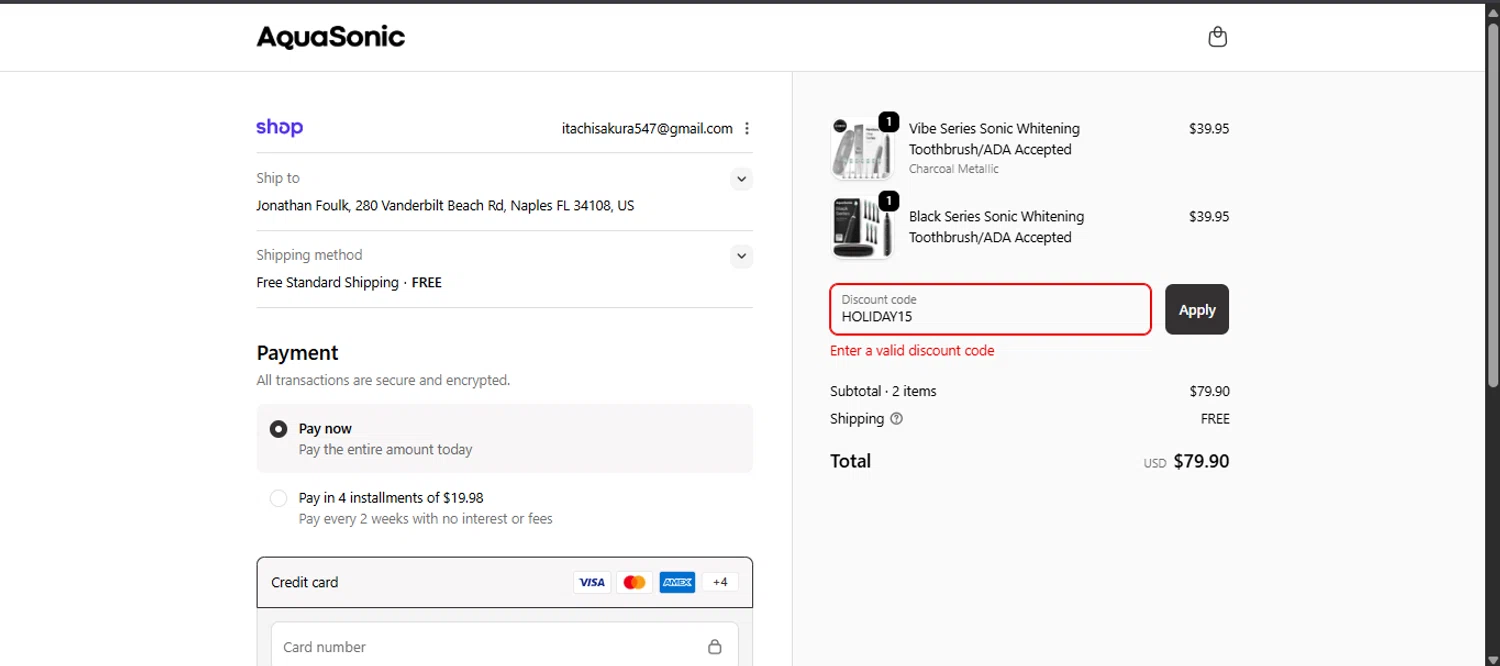Open the shopping bag cart icon
Screen dimensions: 1500x666
point(1217,37)
